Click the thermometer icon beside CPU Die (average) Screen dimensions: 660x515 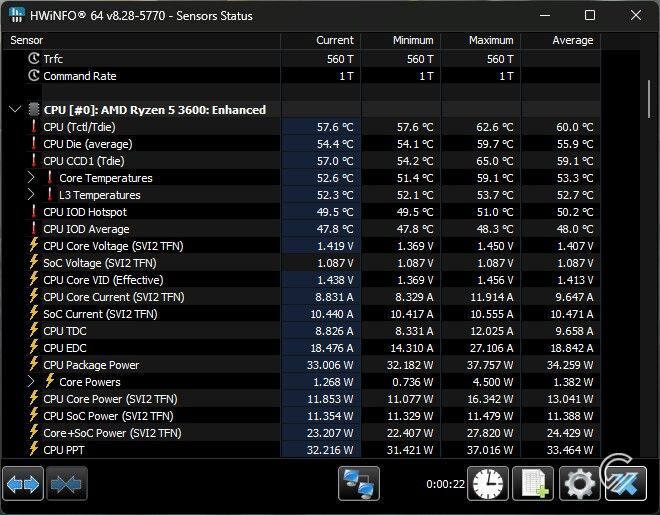coord(34,143)
